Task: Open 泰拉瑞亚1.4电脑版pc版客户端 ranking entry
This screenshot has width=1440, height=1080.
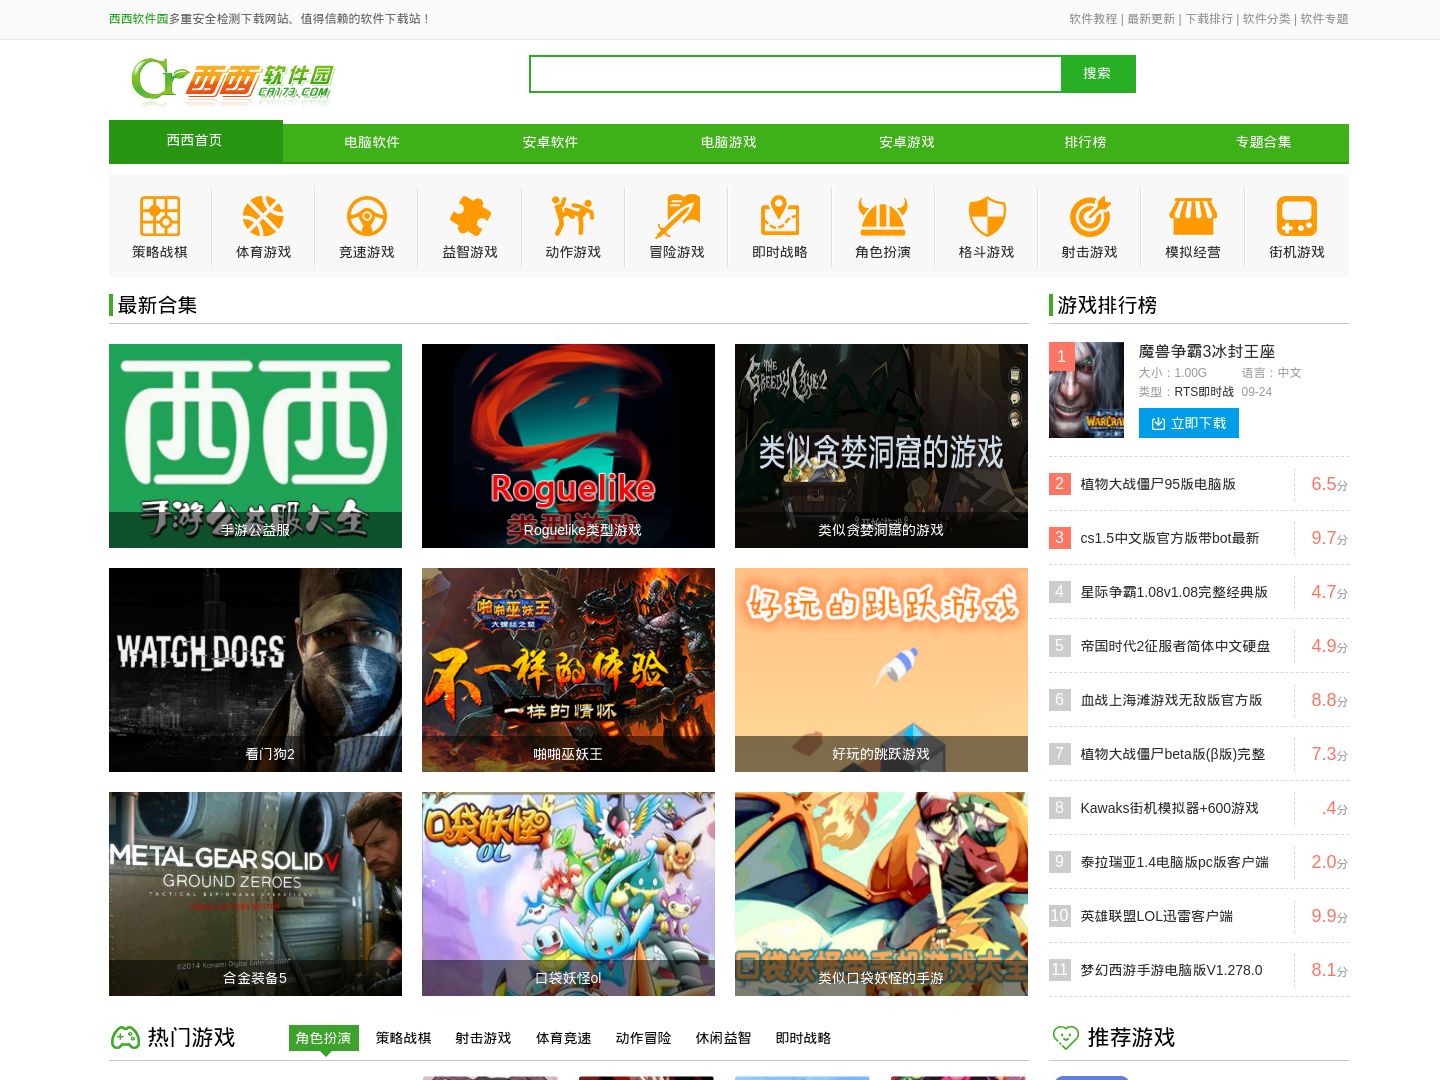Action: (x=1174, y=862)
